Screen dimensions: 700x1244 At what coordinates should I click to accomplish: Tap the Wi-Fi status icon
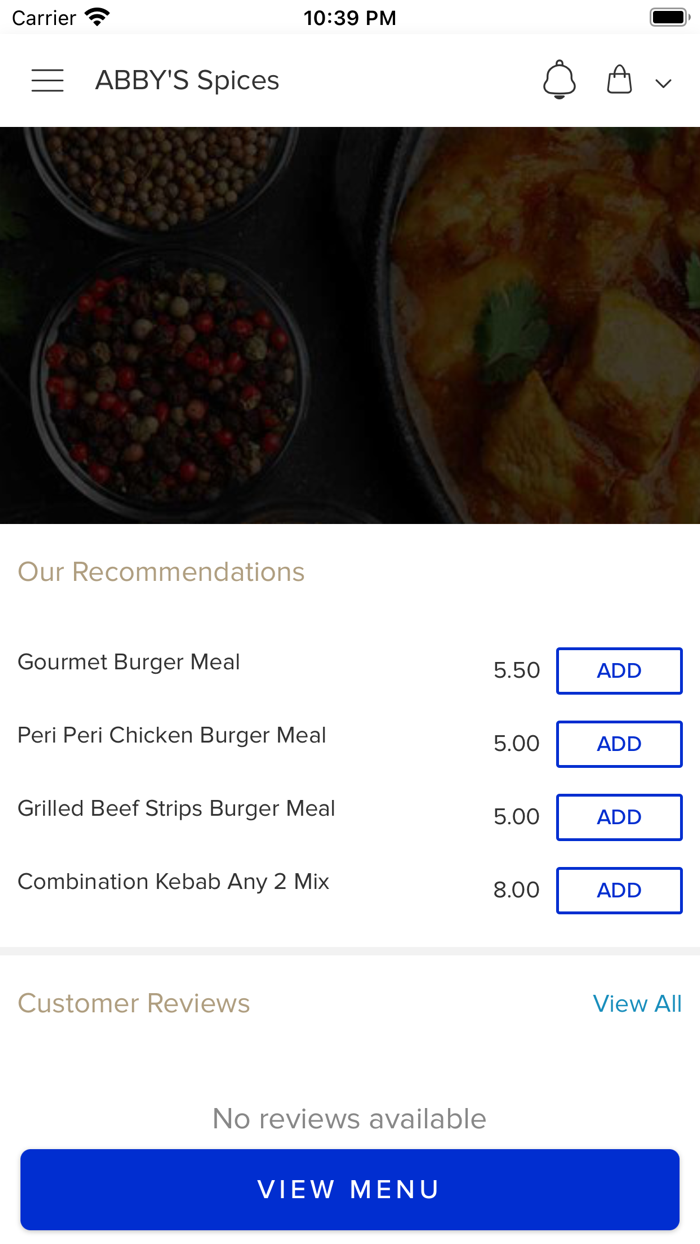(97, 17)
